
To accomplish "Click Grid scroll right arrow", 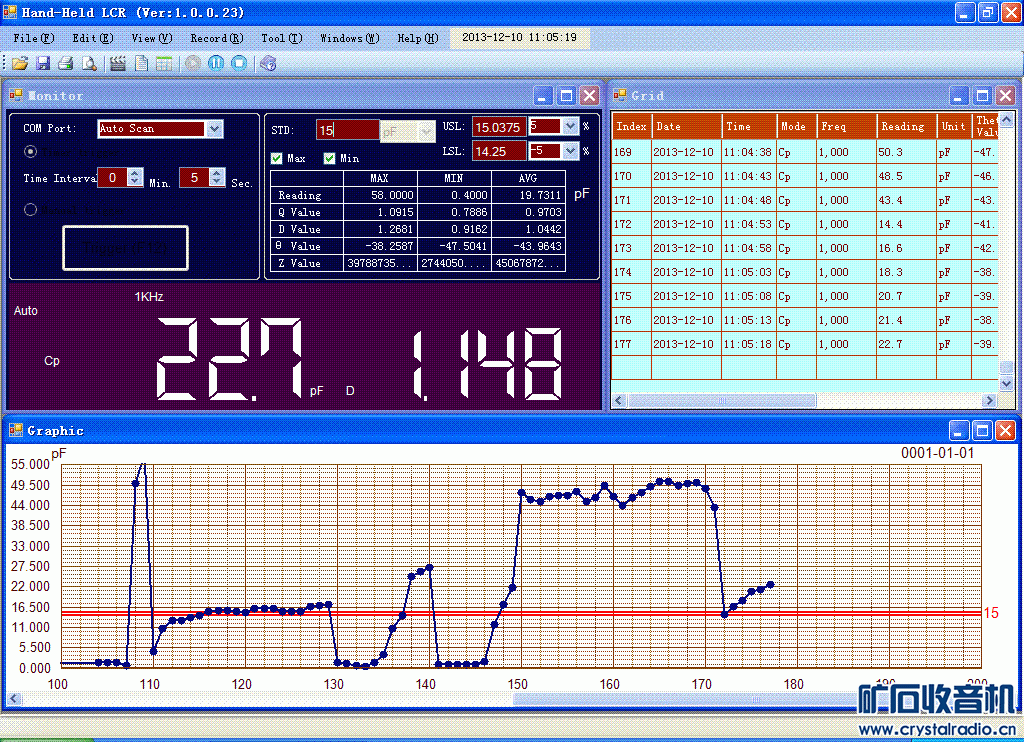I will [989, 400].
